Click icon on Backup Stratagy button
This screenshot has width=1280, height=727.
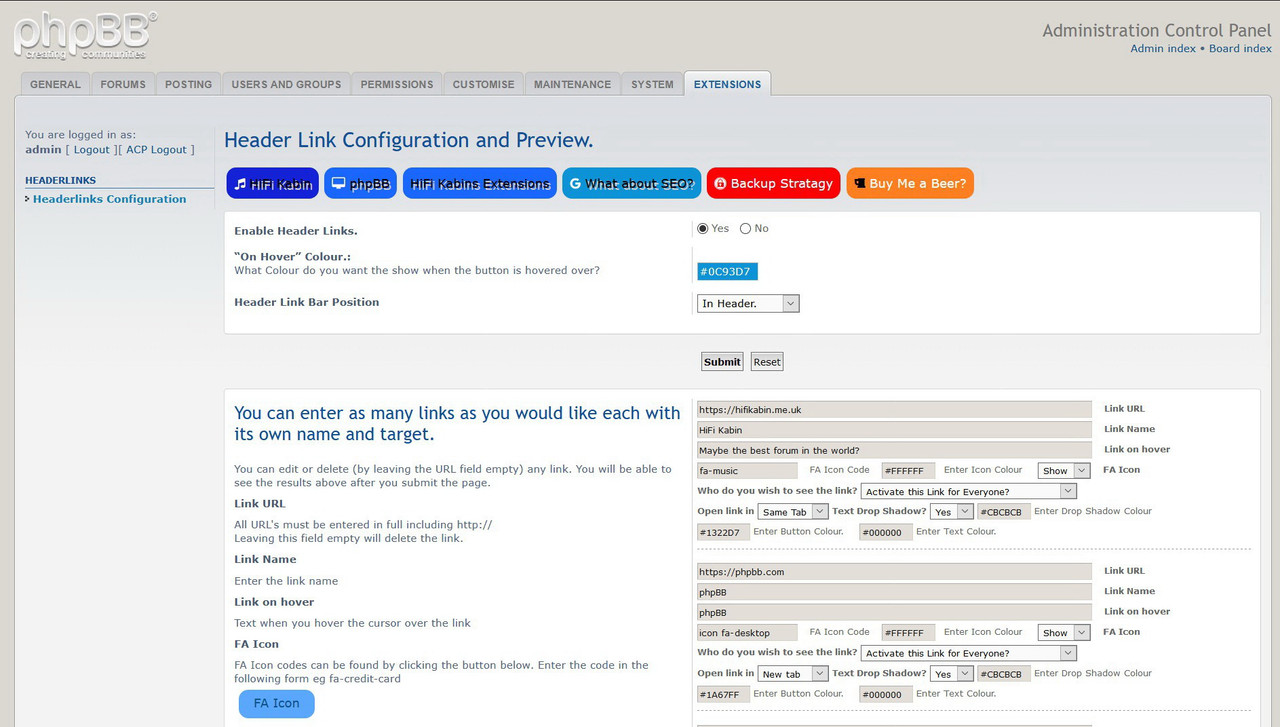point(720,184)
